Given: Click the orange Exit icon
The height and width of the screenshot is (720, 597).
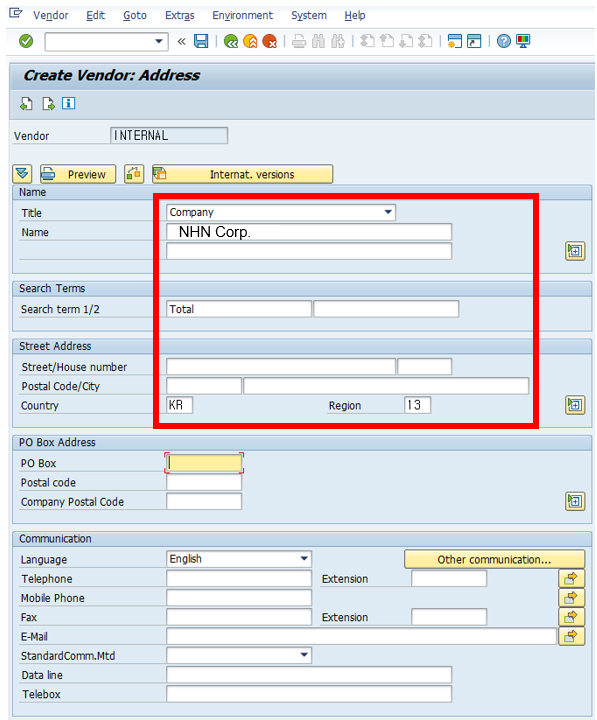Looking at the screenshot, I should click(250, 41).
